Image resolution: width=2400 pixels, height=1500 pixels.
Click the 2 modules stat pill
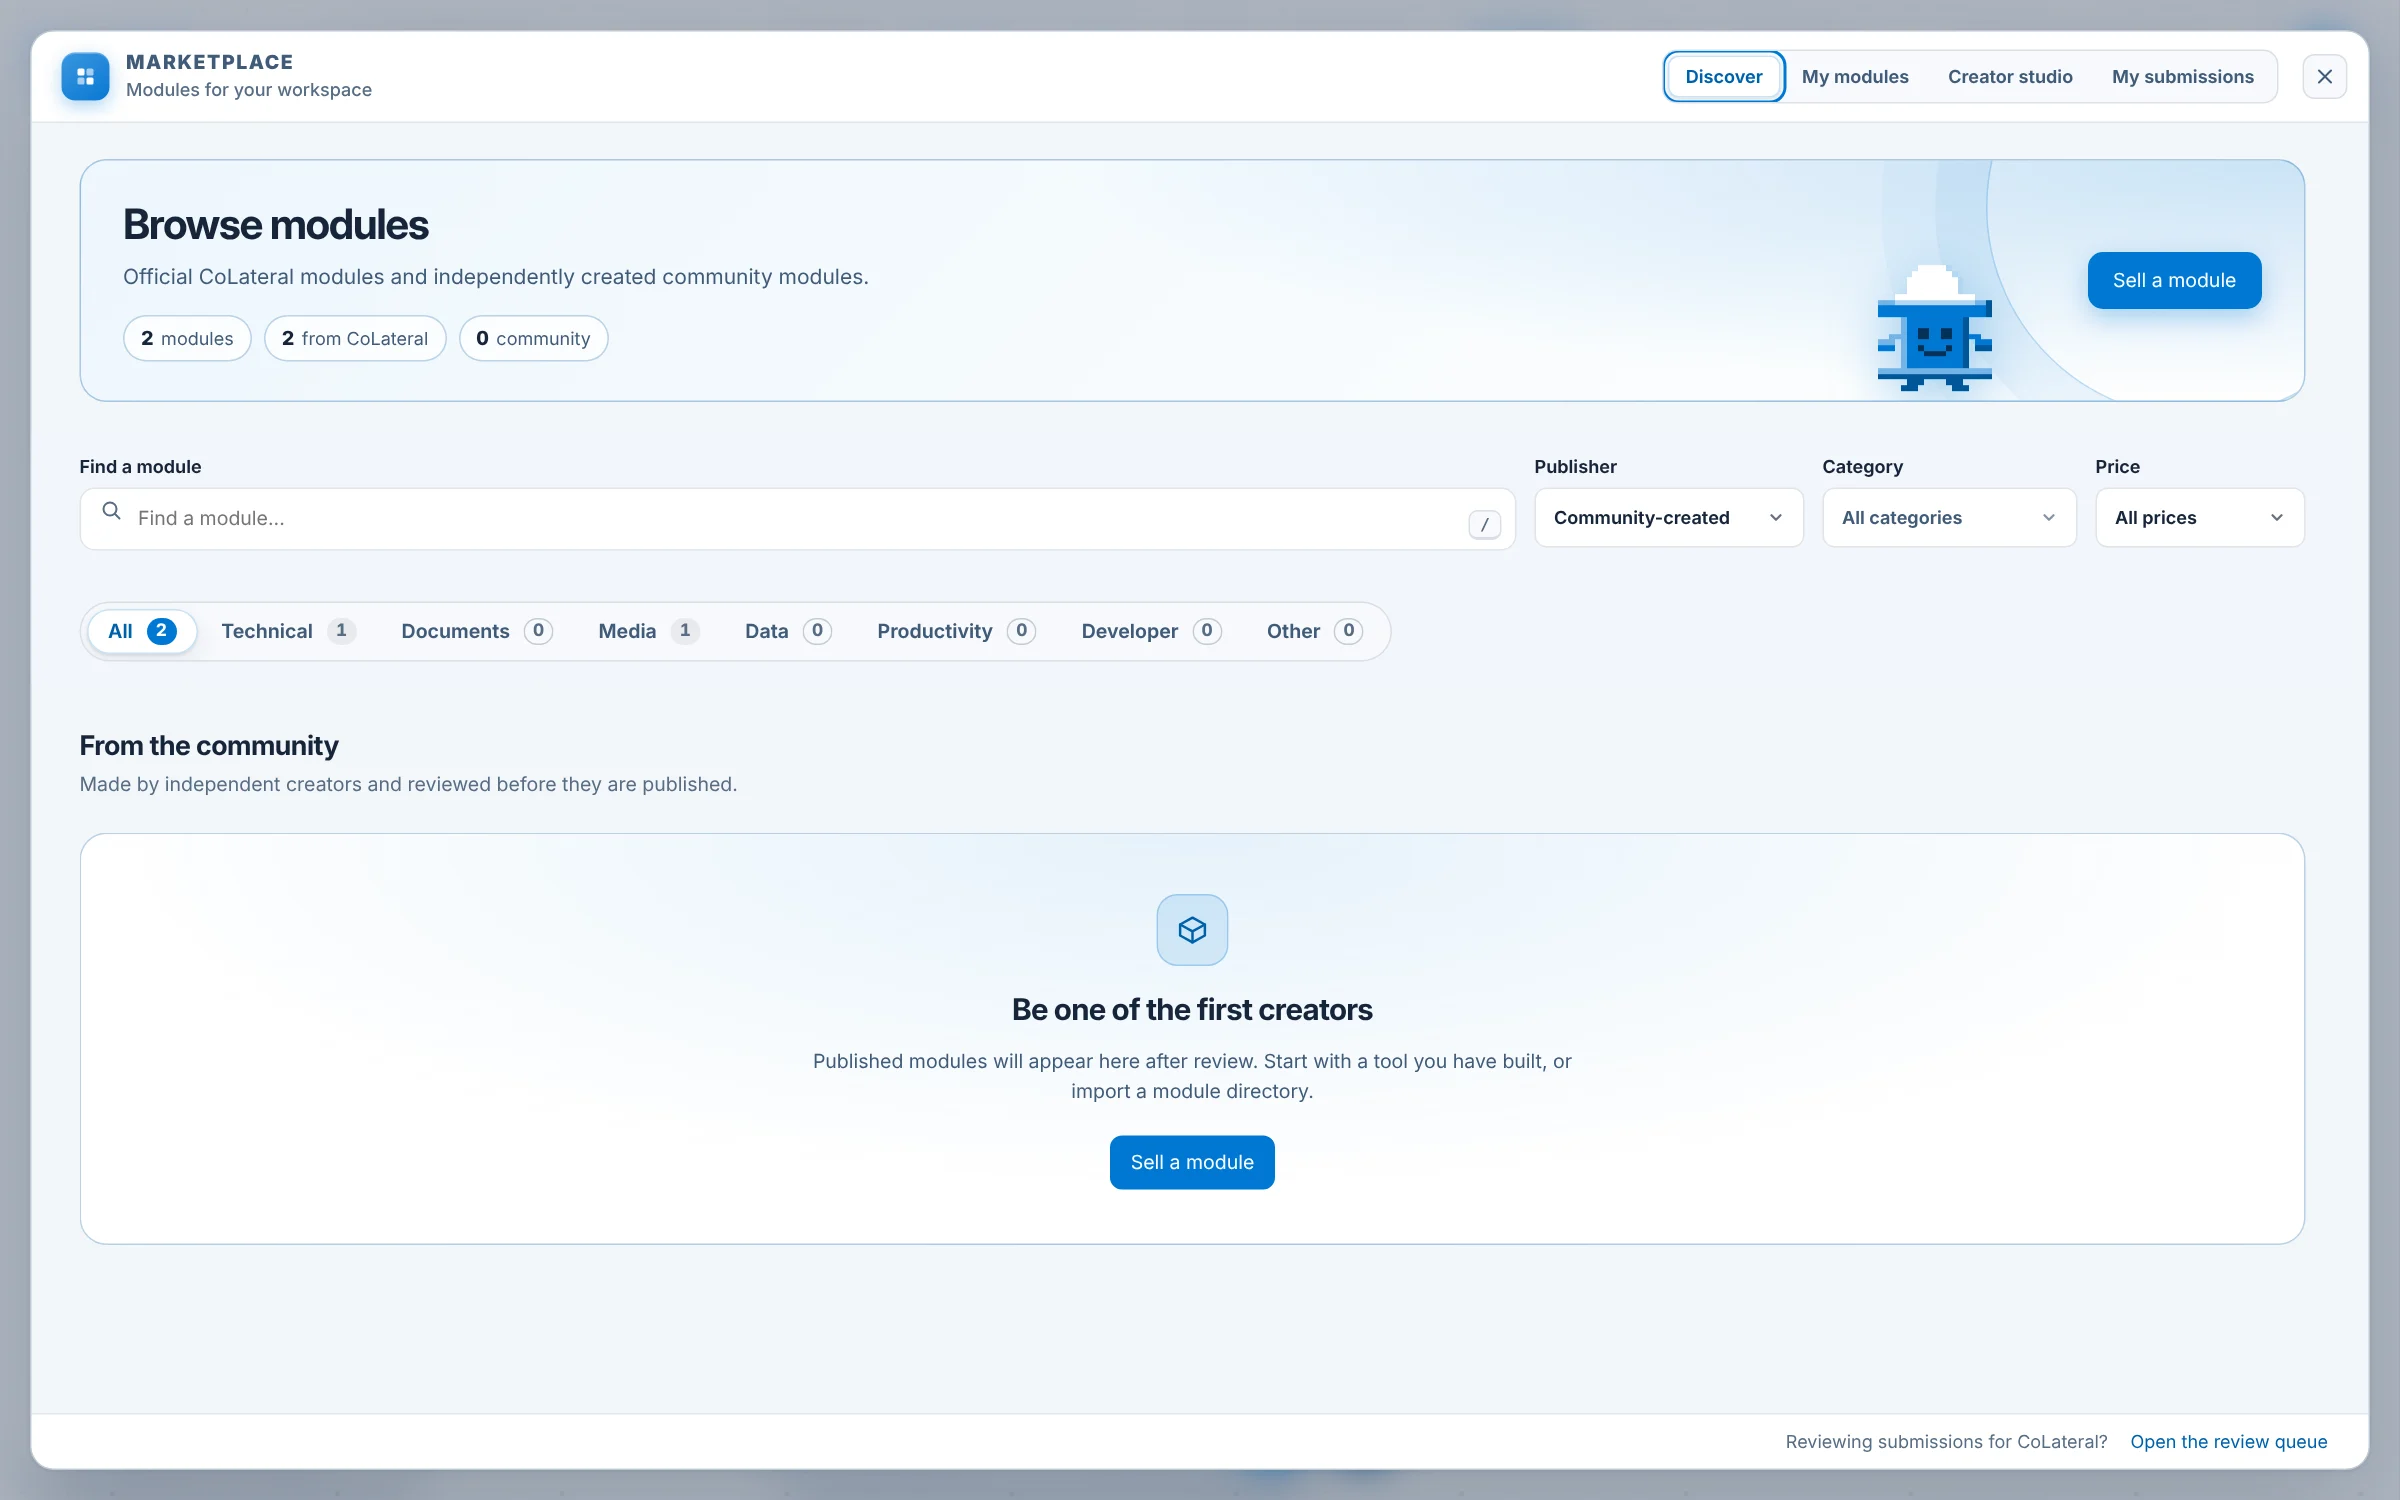pyautogui.click(x=187, y=338)
